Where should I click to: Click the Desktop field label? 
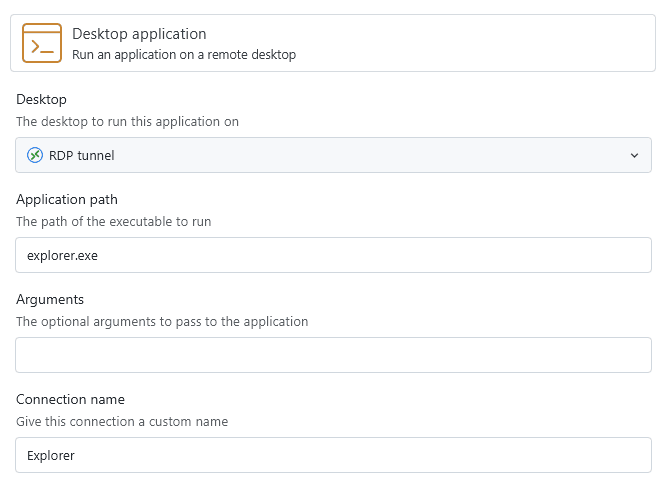click(42, 100)
